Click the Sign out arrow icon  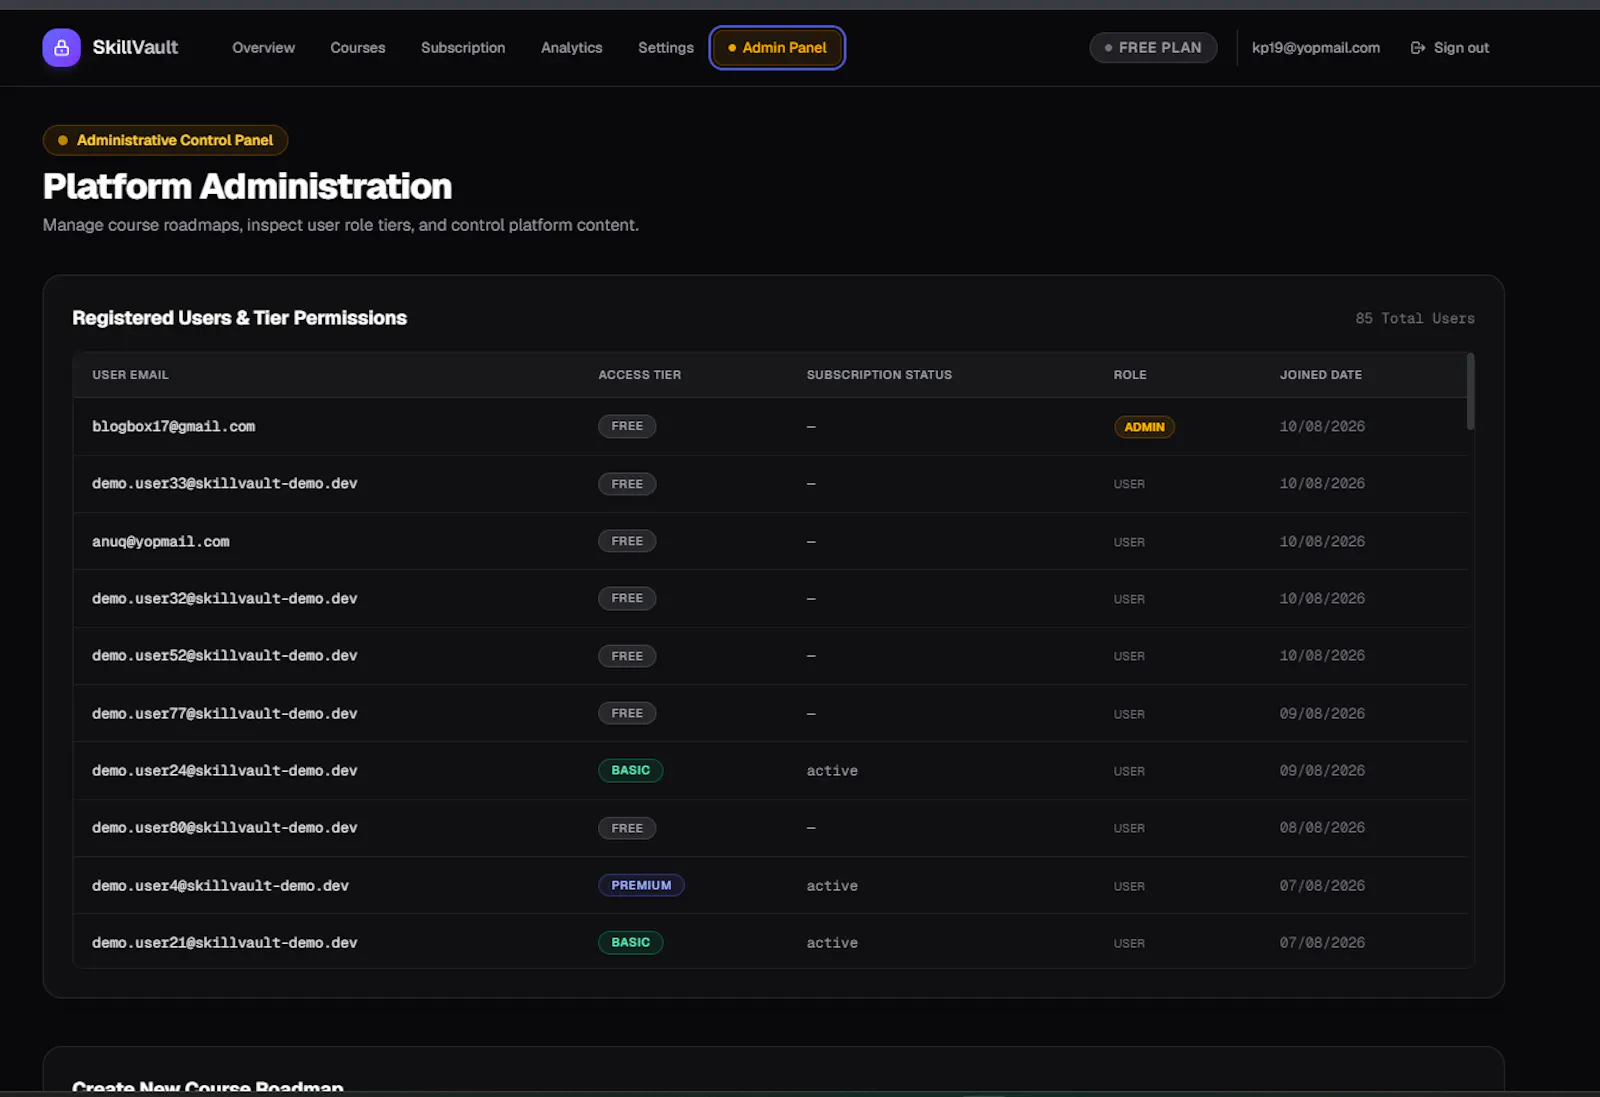pyautogui.click(x=1417, y=48)
